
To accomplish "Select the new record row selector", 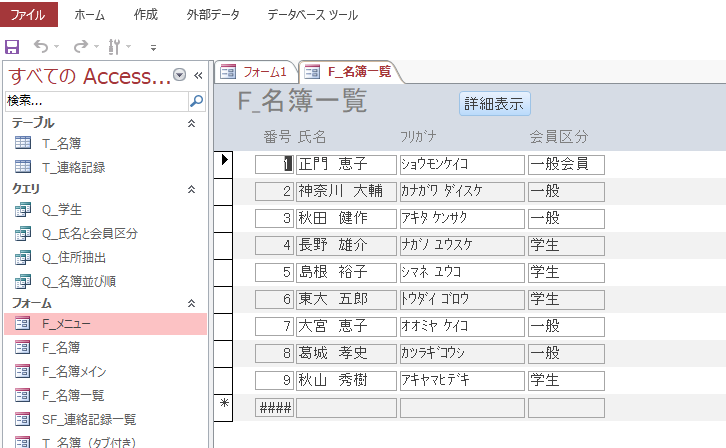I will (224, 408).
